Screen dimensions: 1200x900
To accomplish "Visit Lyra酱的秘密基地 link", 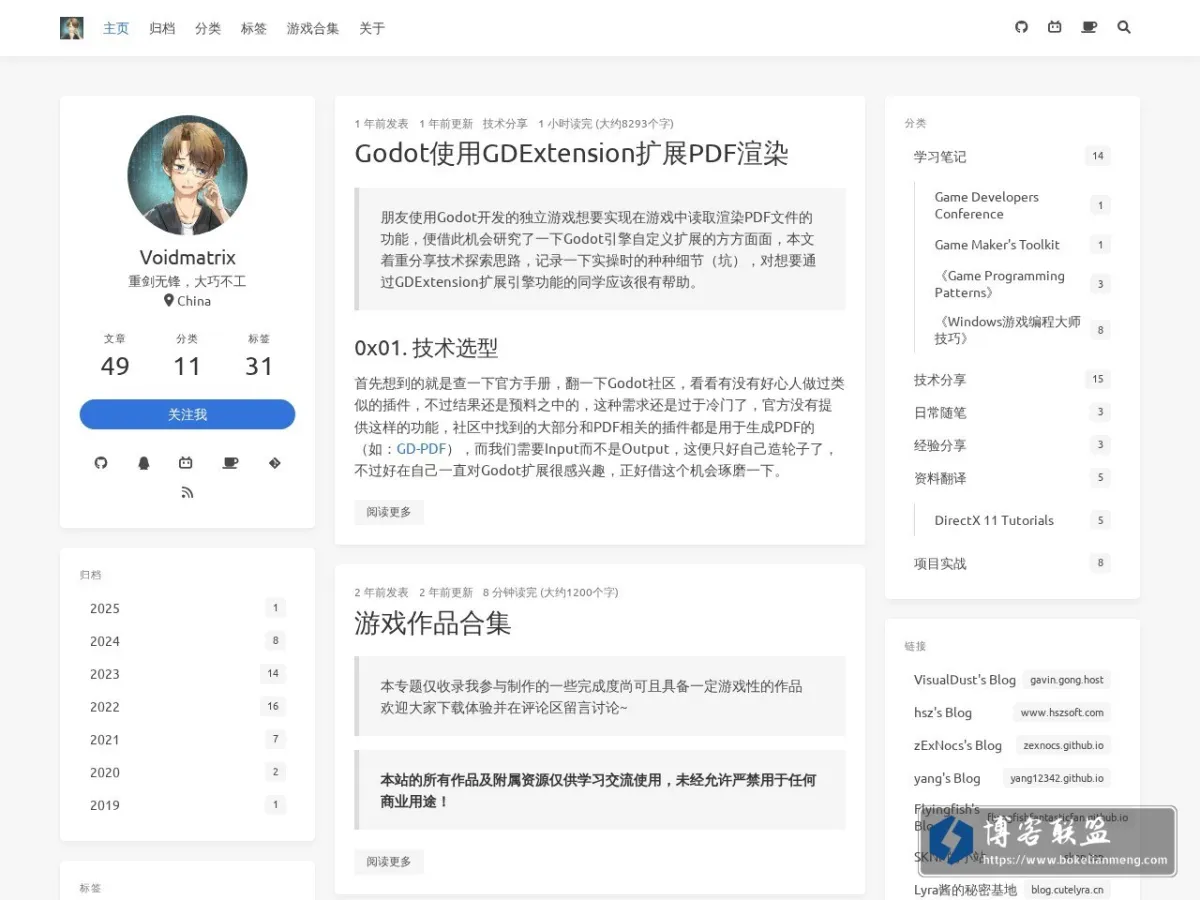I will click(1012, 889).
